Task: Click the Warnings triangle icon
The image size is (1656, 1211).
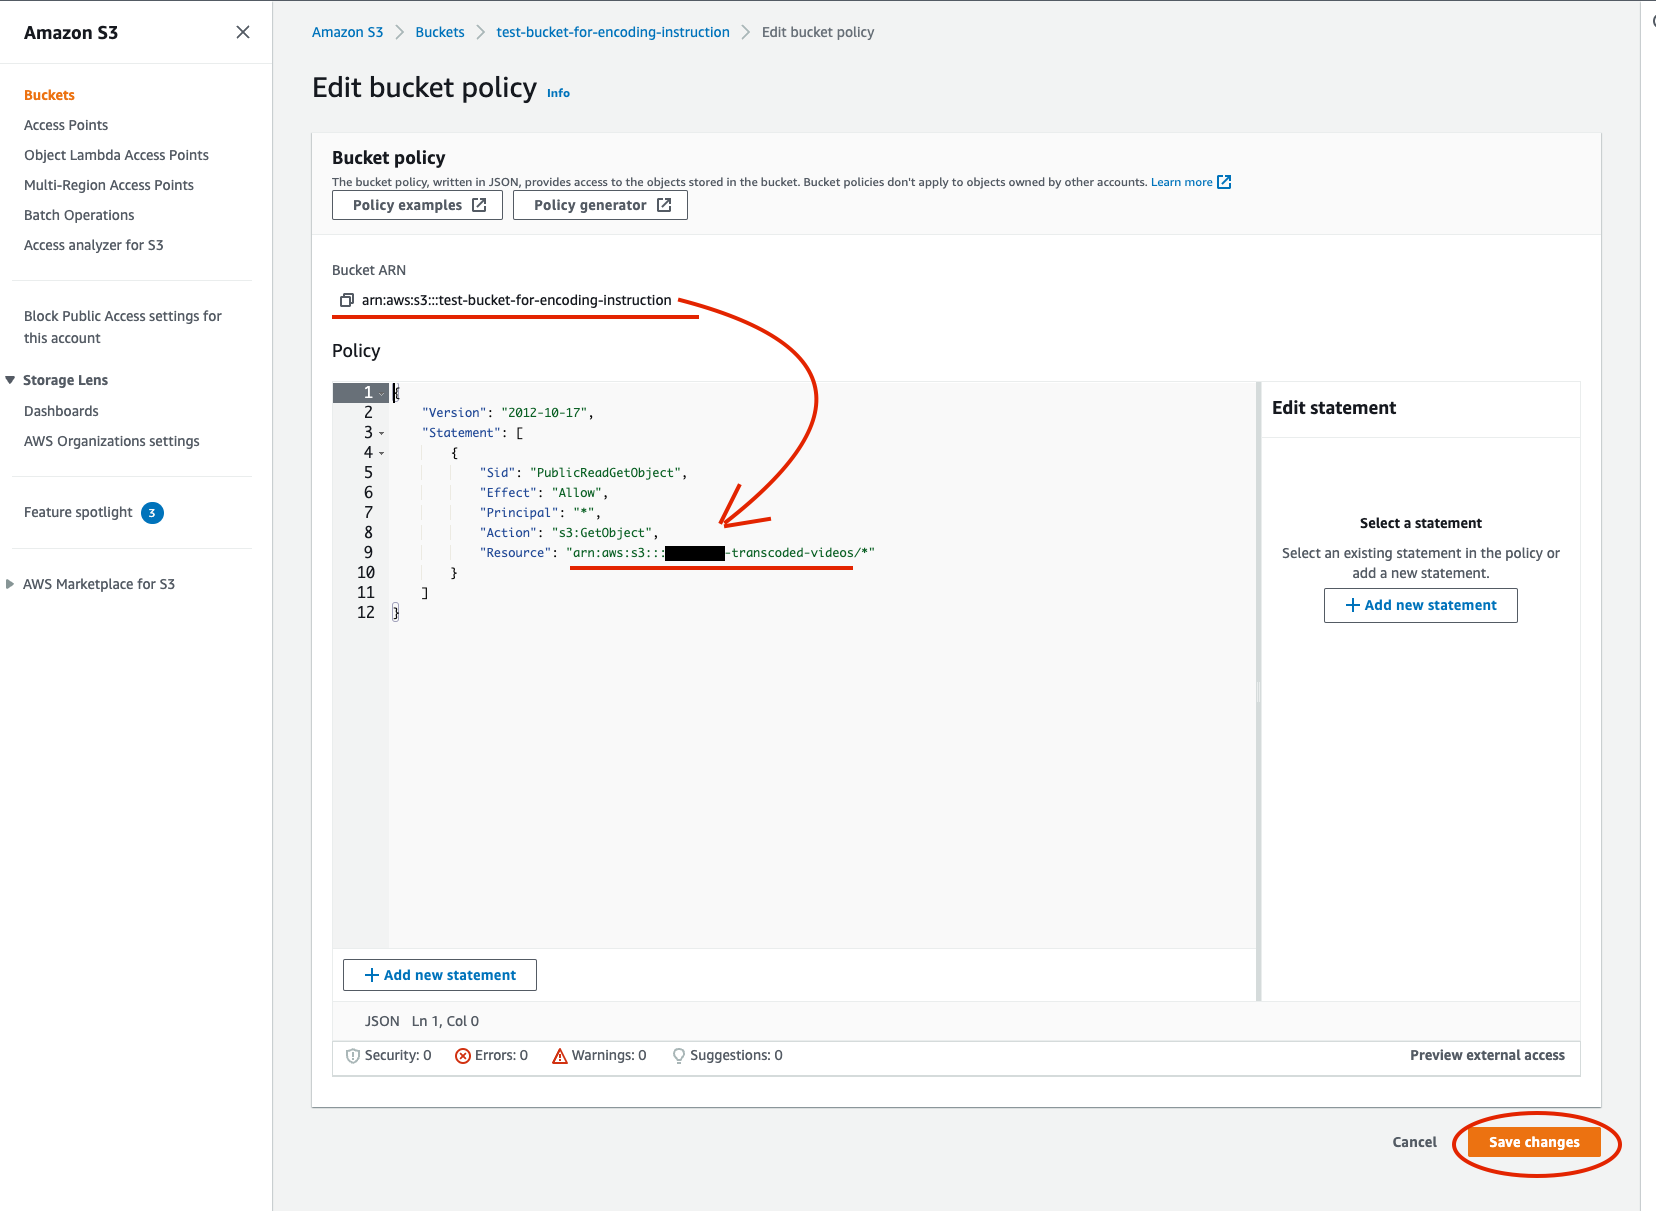Action: [x=560, y=1056]
